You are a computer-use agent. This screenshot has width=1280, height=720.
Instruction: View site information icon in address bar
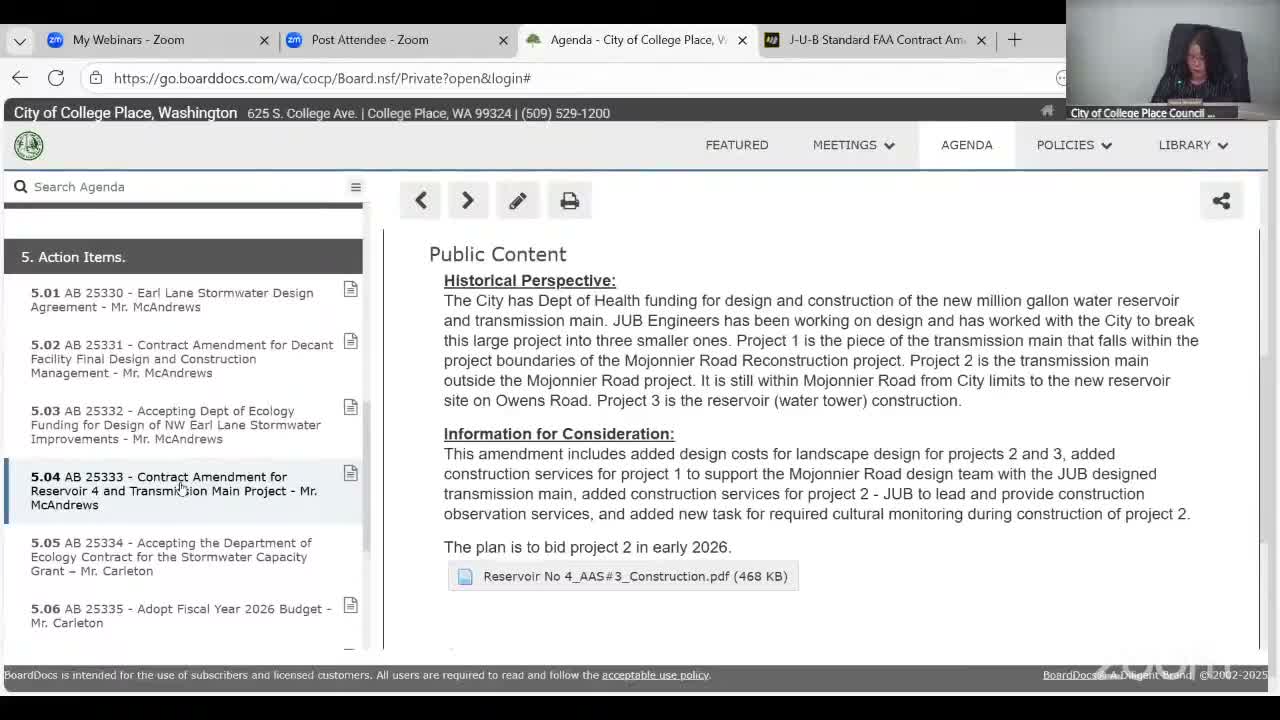pos(95,78)
